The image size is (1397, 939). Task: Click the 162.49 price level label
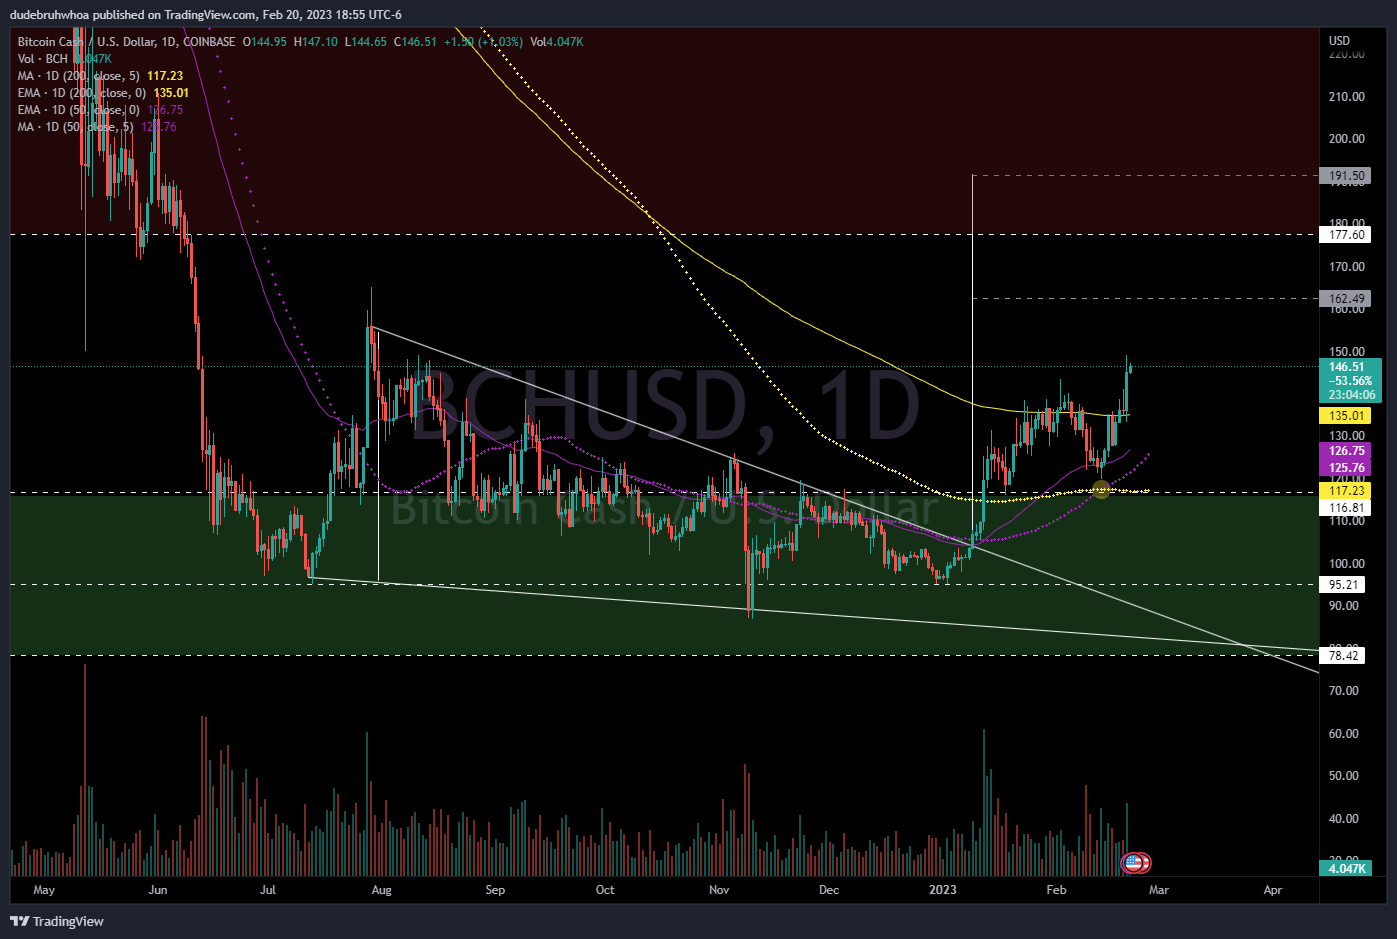pyautogui.click(x=1344, y=299)
